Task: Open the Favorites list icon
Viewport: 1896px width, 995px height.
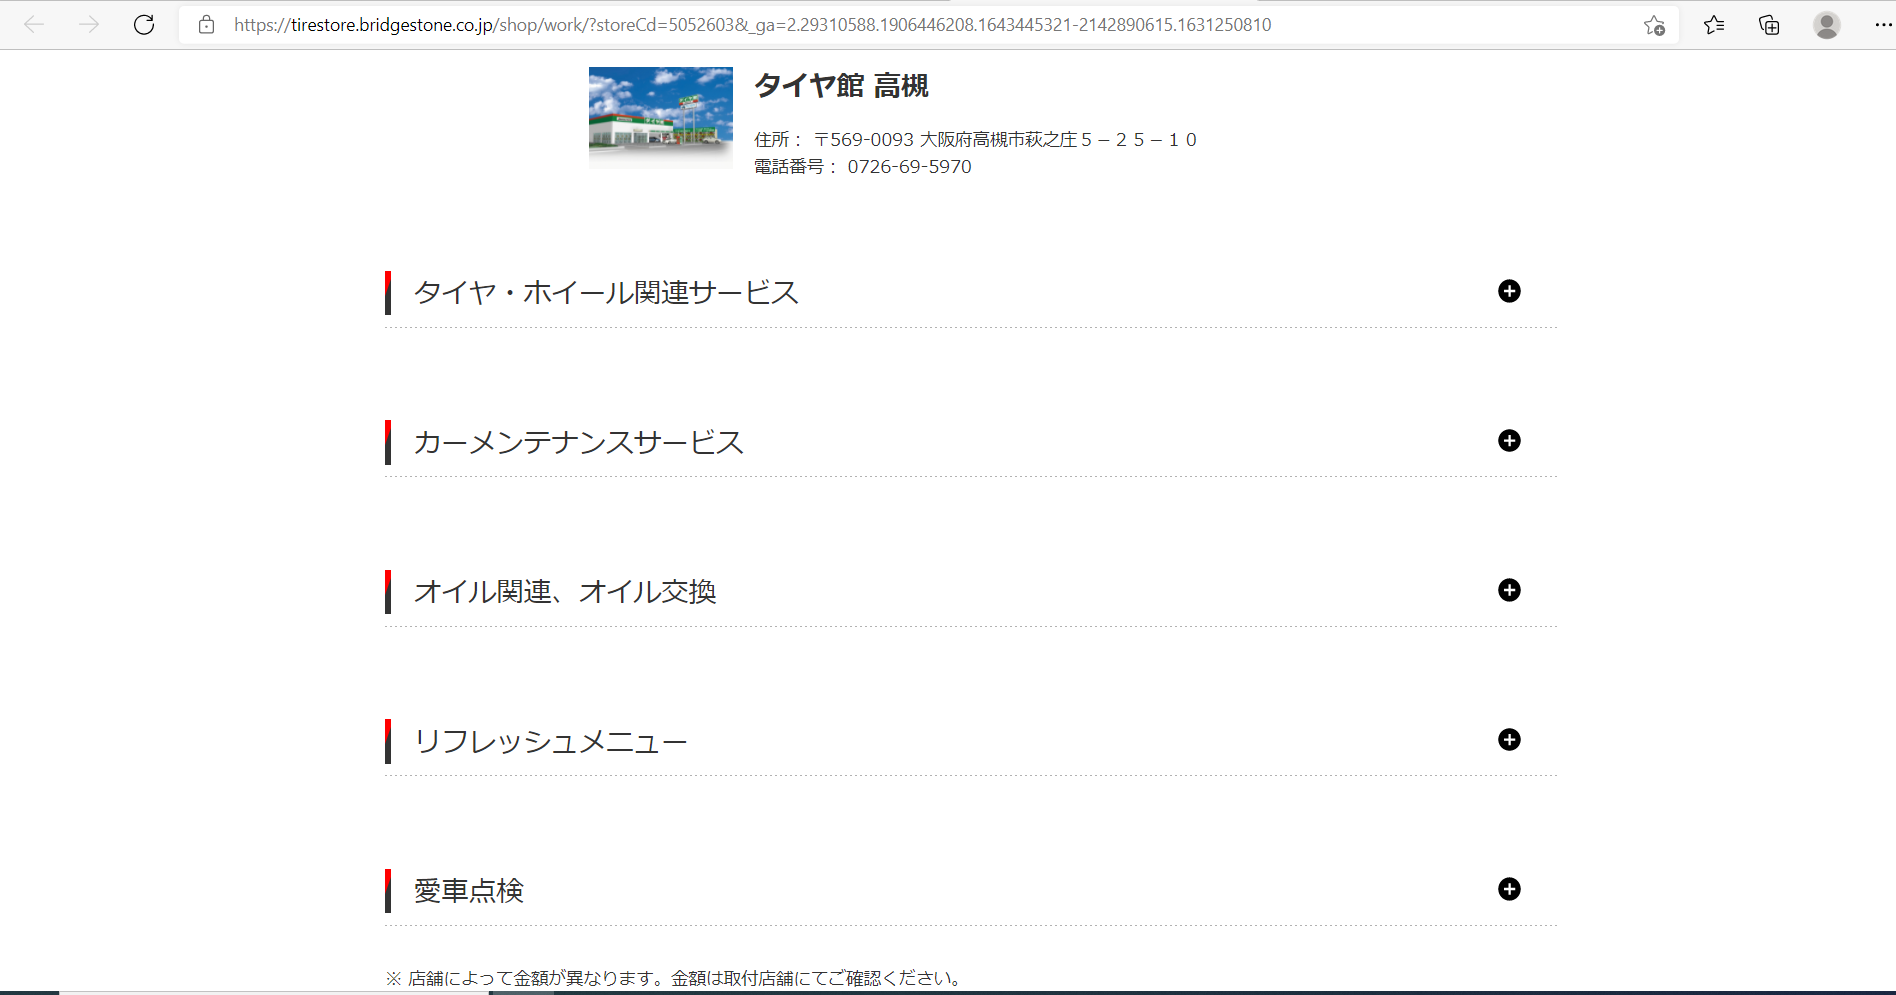Action: (x=1714, y=25)
